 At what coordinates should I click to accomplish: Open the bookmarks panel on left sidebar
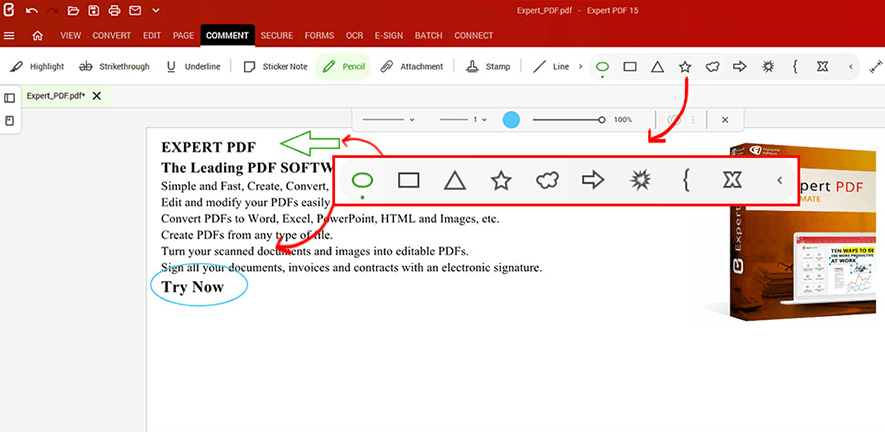pos(10,120)
